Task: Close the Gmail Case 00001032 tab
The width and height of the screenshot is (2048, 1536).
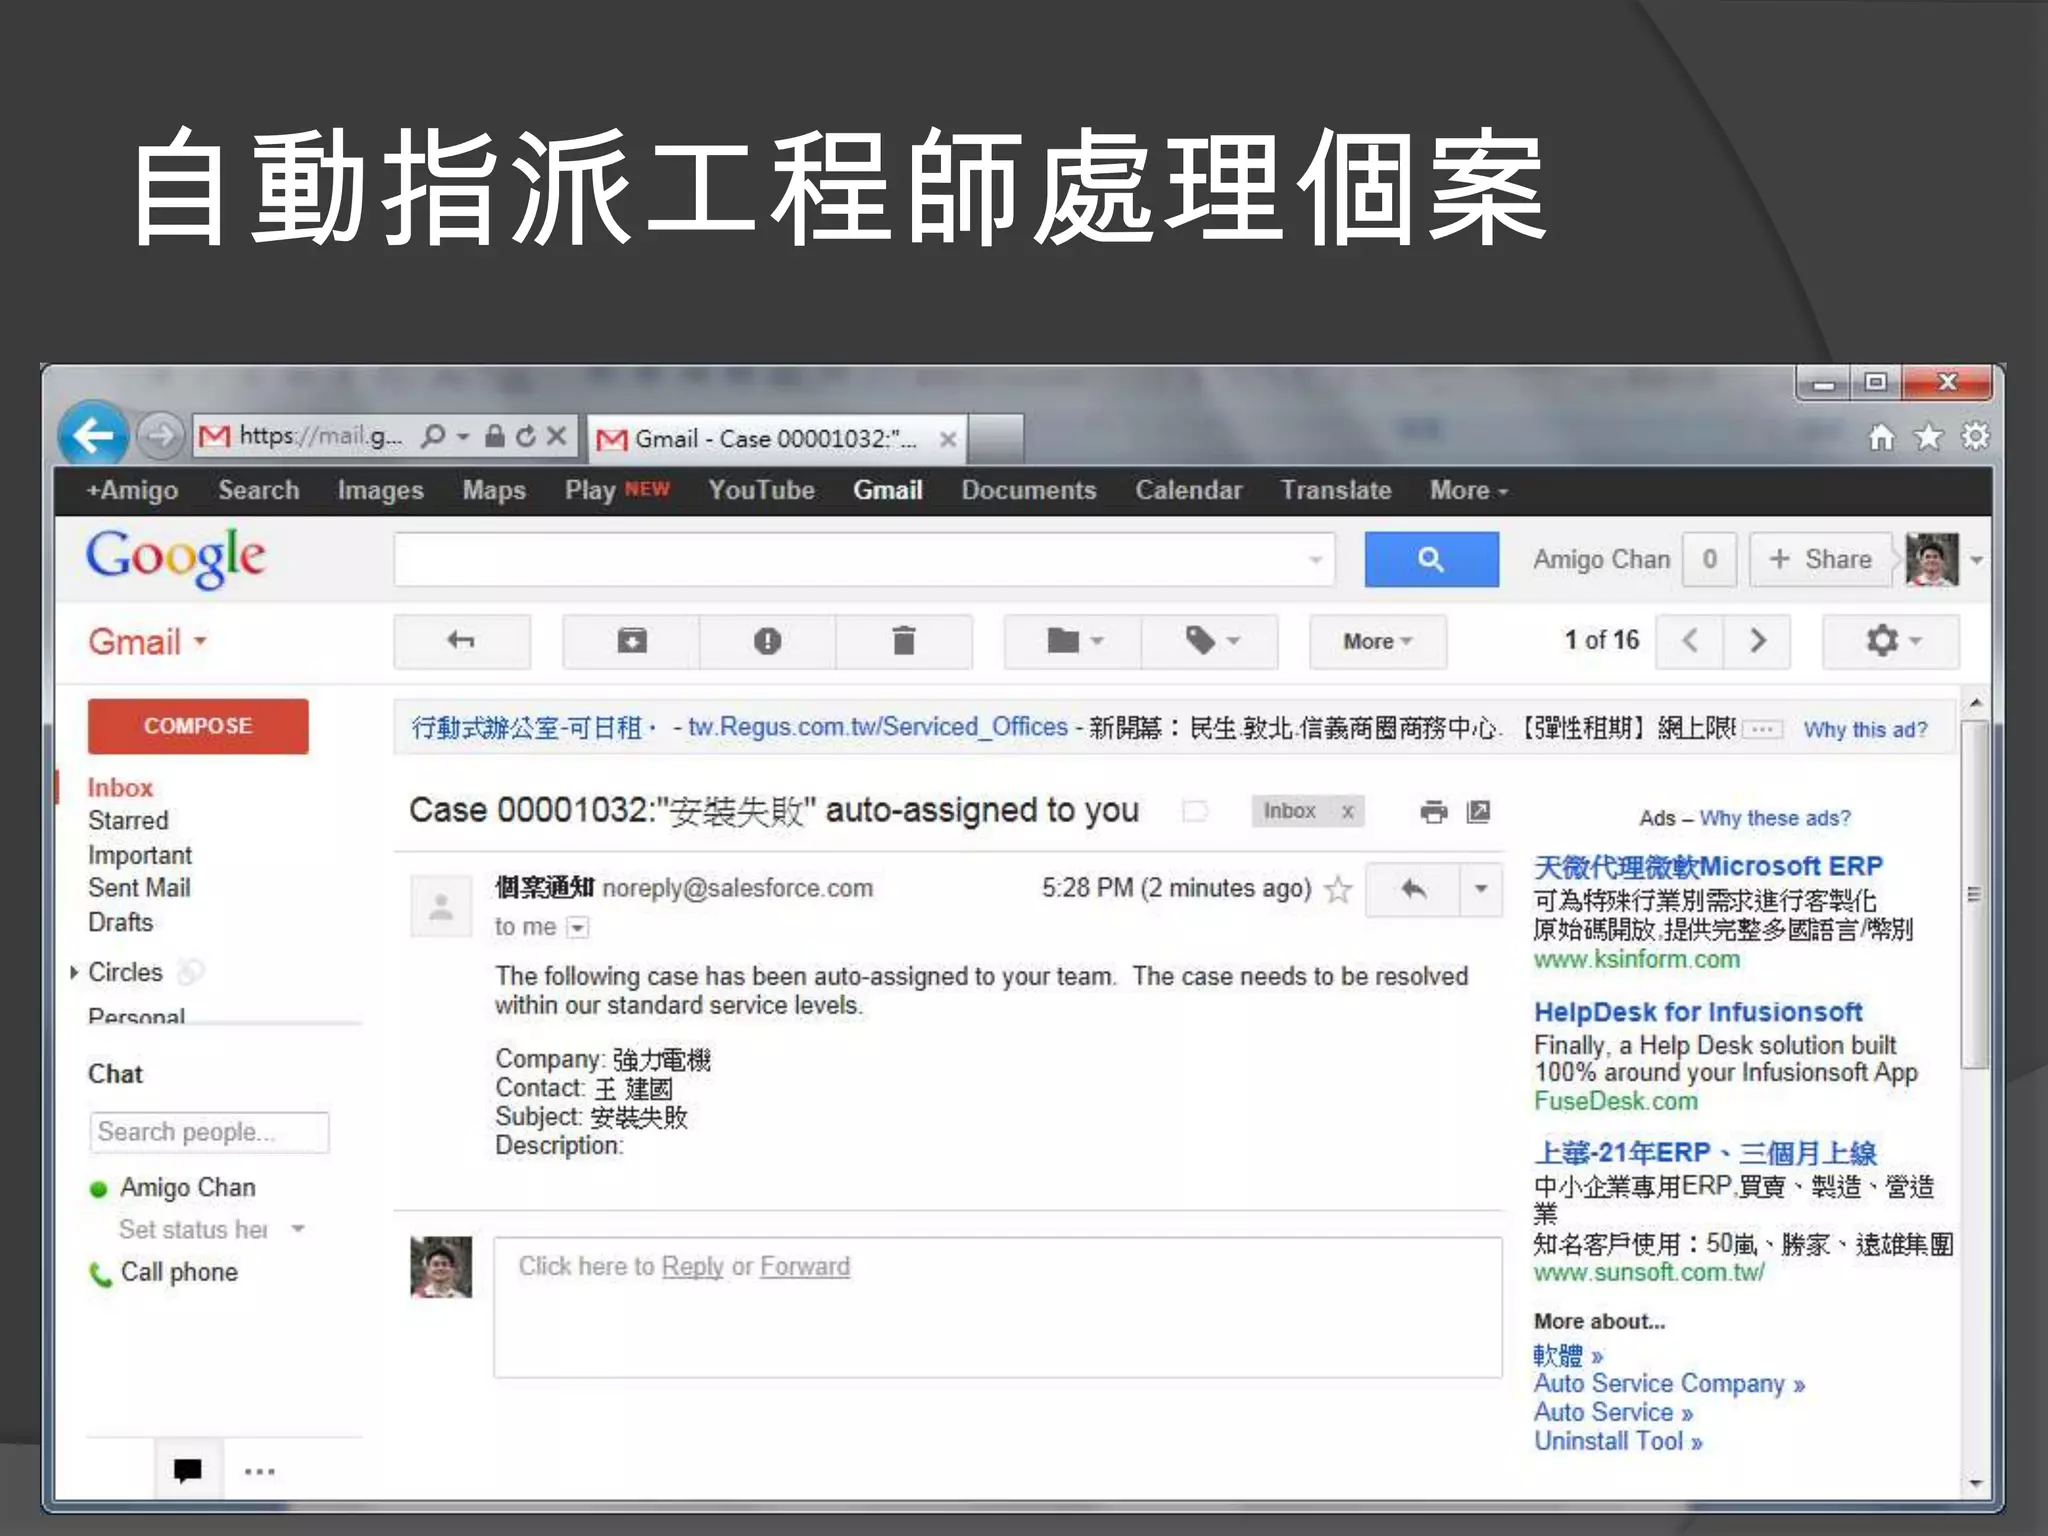Action: [947, 439]
